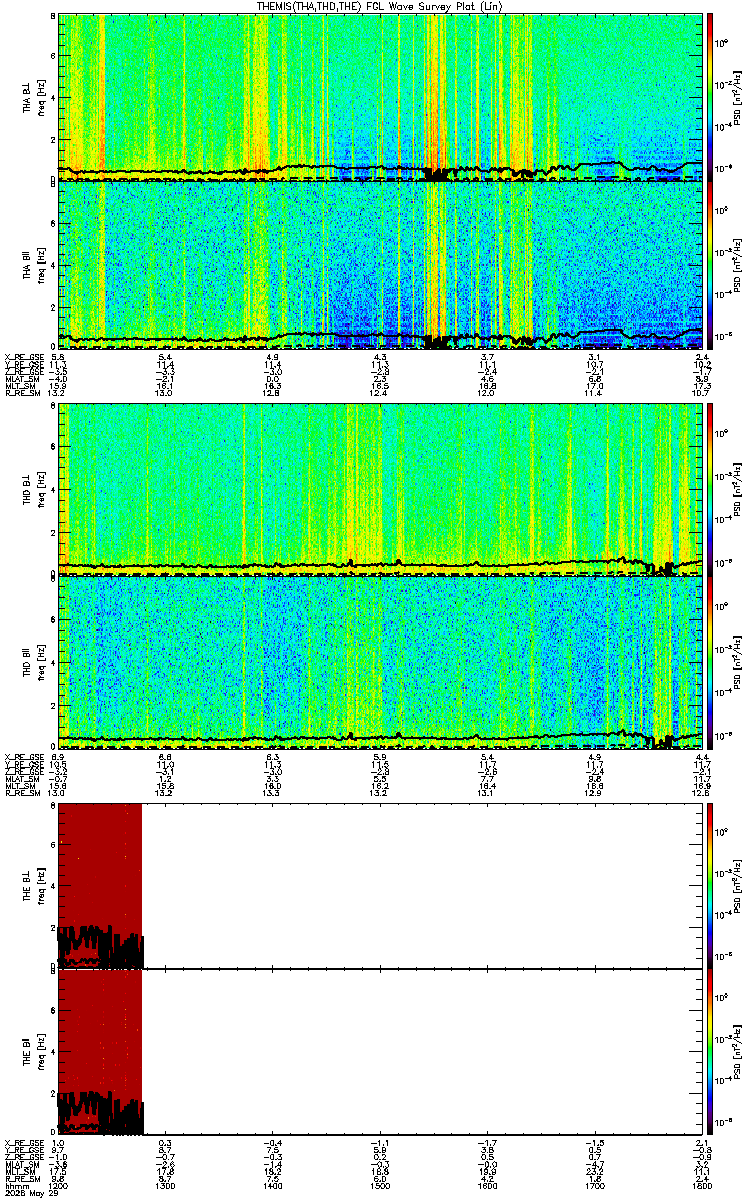Click the PSD color bar beside THD B-perpendicular
Screen dimensions: 750x1200
pyautogui.click(x=711, y=491)
